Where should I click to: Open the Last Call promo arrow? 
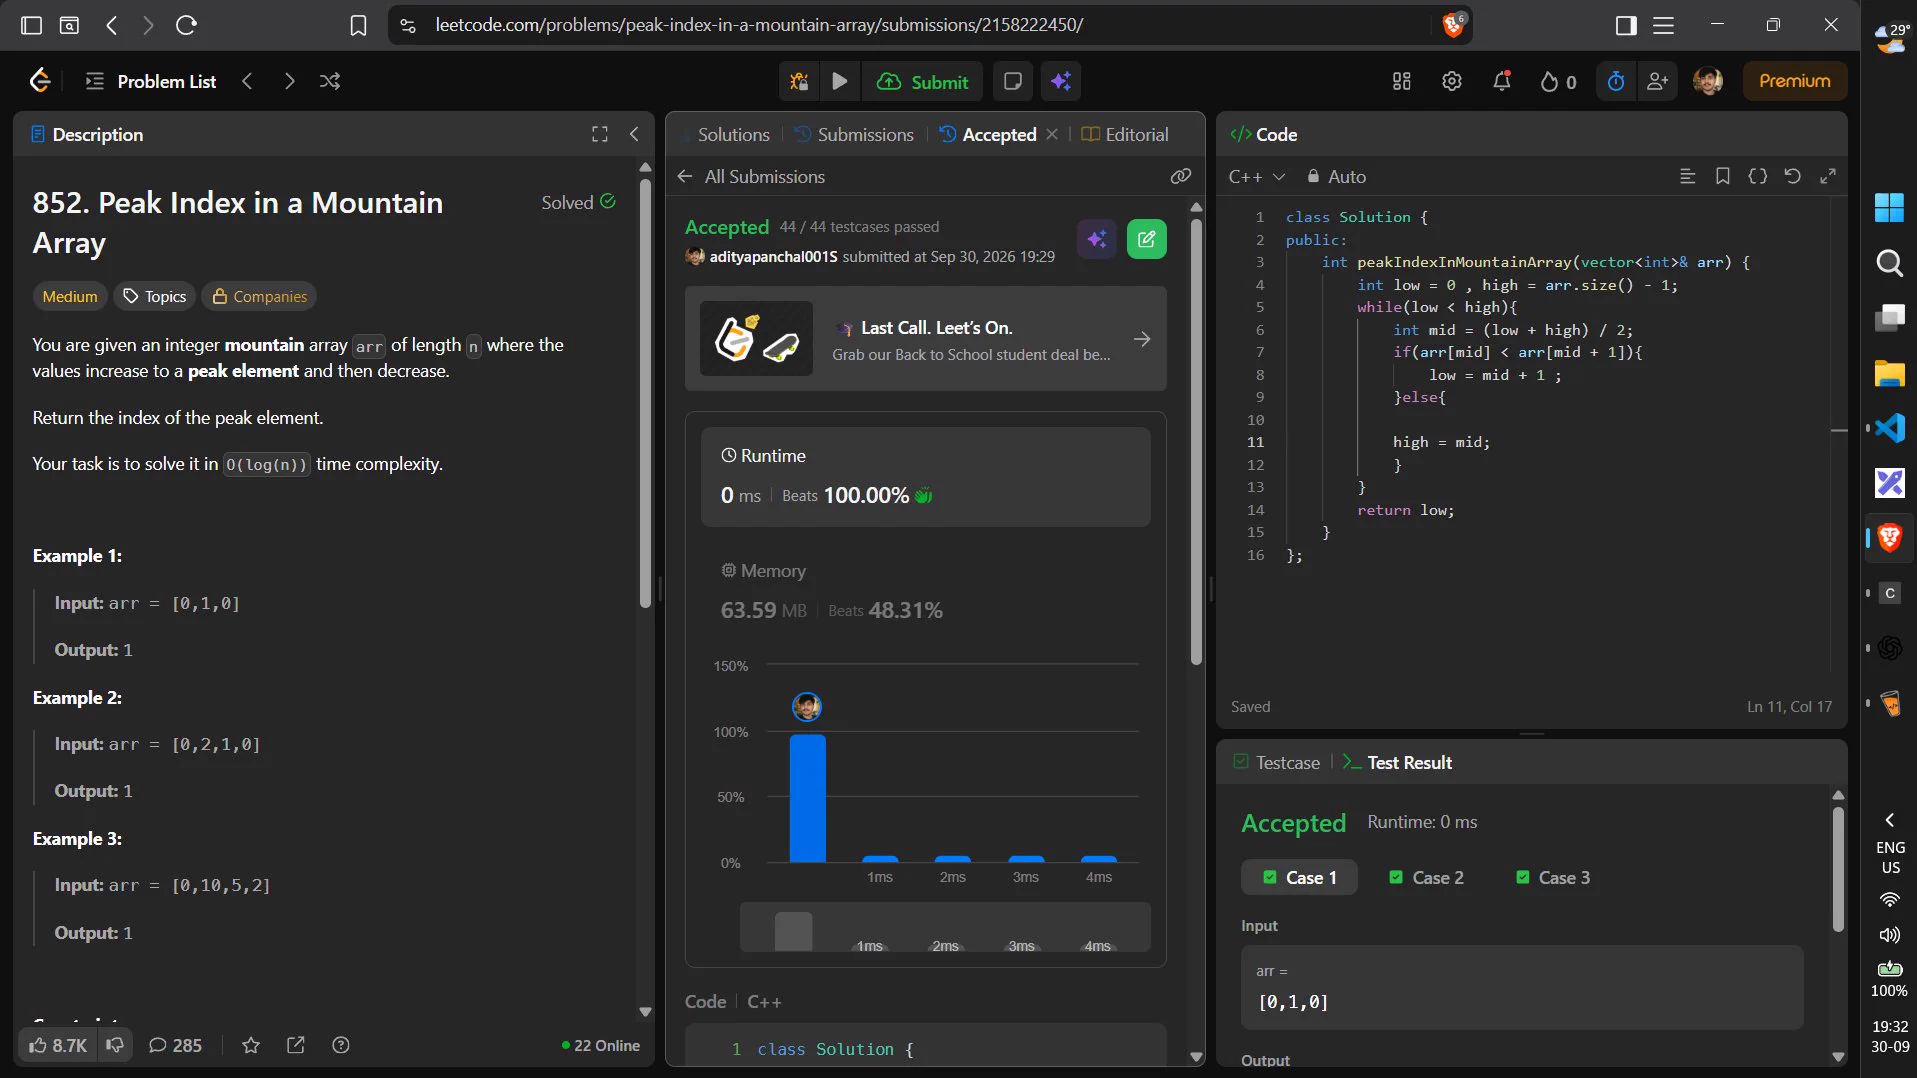point(1141,339)
